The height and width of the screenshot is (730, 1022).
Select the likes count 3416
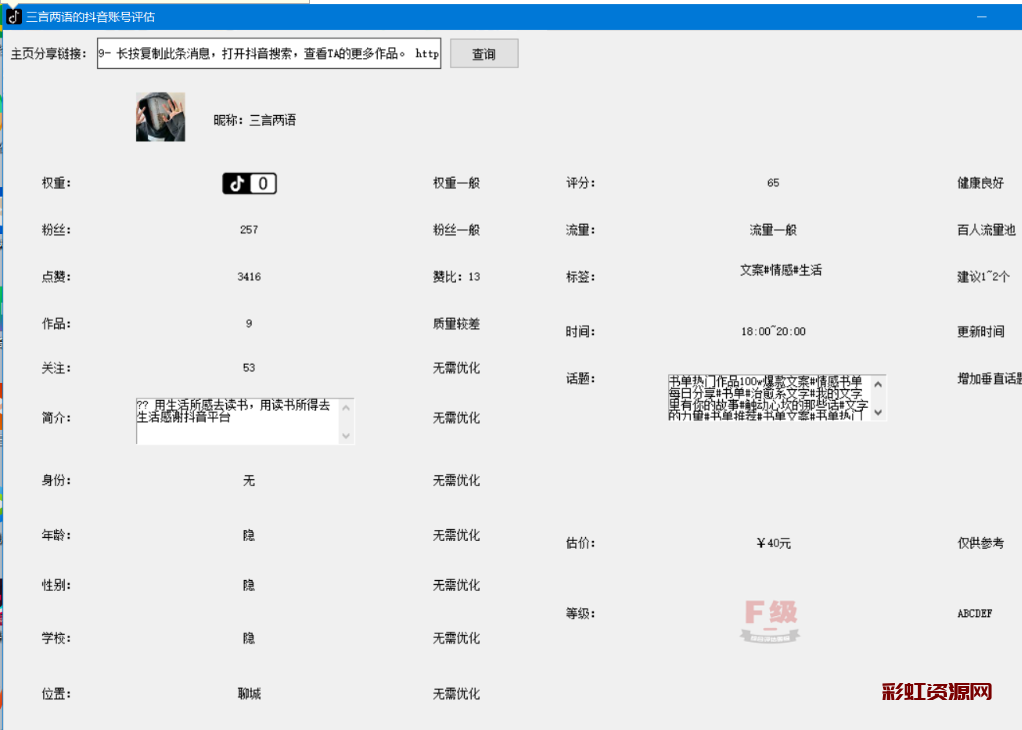249,277
